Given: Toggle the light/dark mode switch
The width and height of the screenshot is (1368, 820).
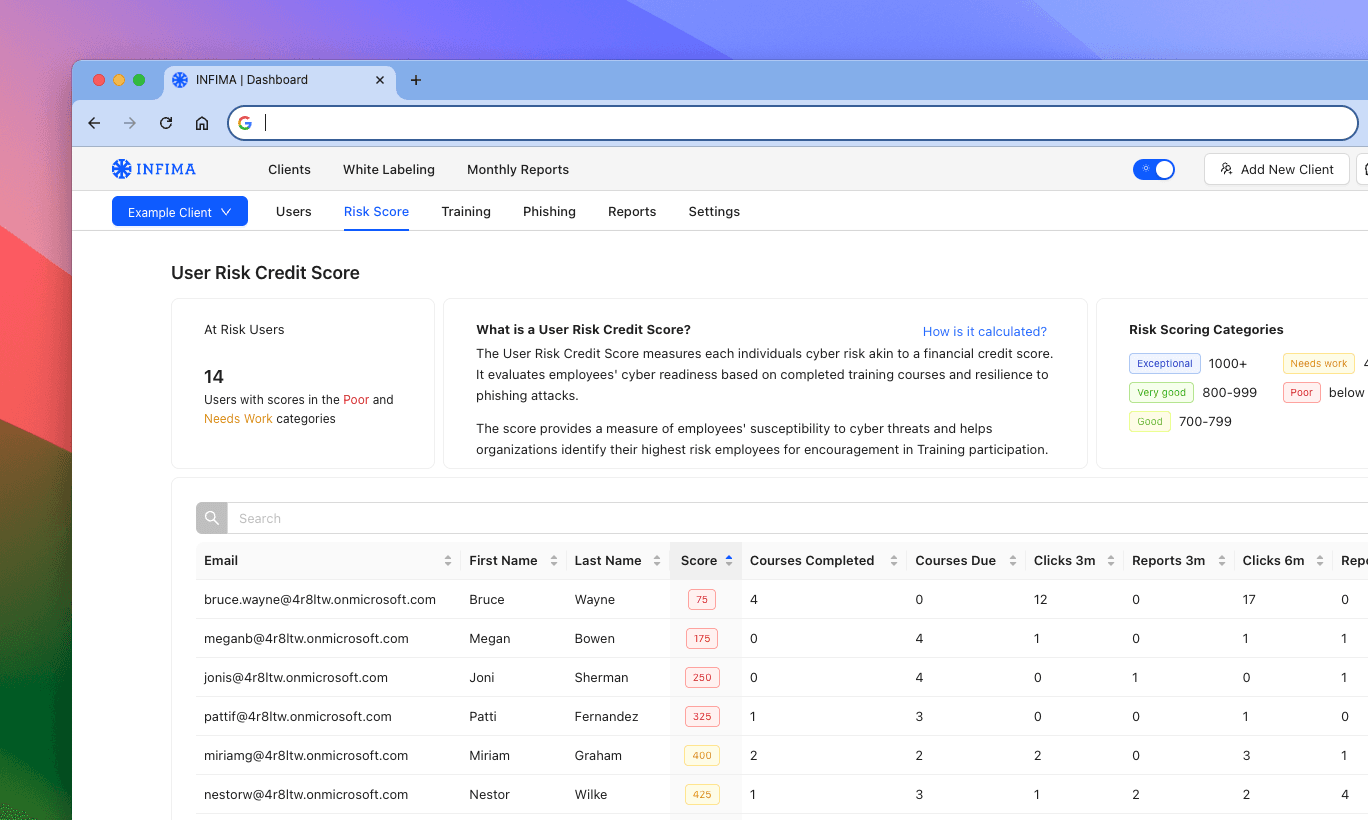Looking at the screenshot, I should click(1154, 169).
